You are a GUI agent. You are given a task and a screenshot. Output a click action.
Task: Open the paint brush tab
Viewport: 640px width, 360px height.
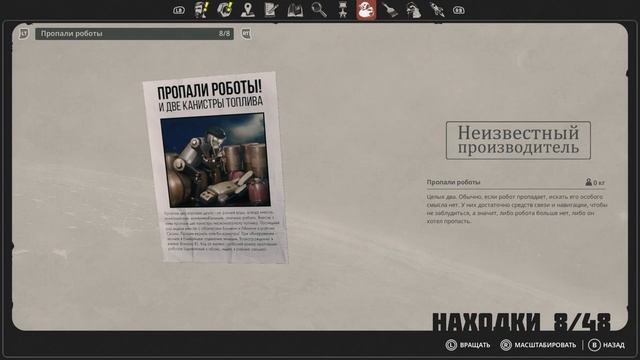pyautogui.click(x=390, y=10)
